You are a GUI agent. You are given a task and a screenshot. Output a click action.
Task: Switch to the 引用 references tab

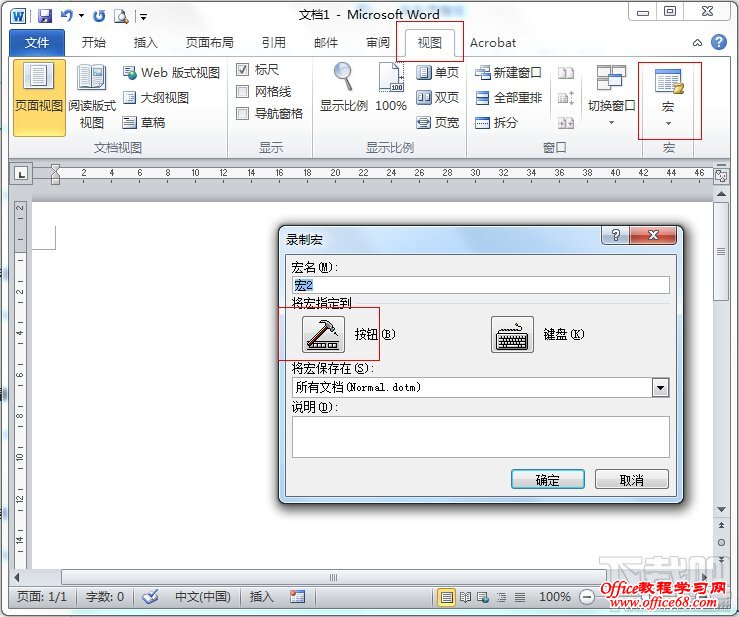tap(273, 43)
